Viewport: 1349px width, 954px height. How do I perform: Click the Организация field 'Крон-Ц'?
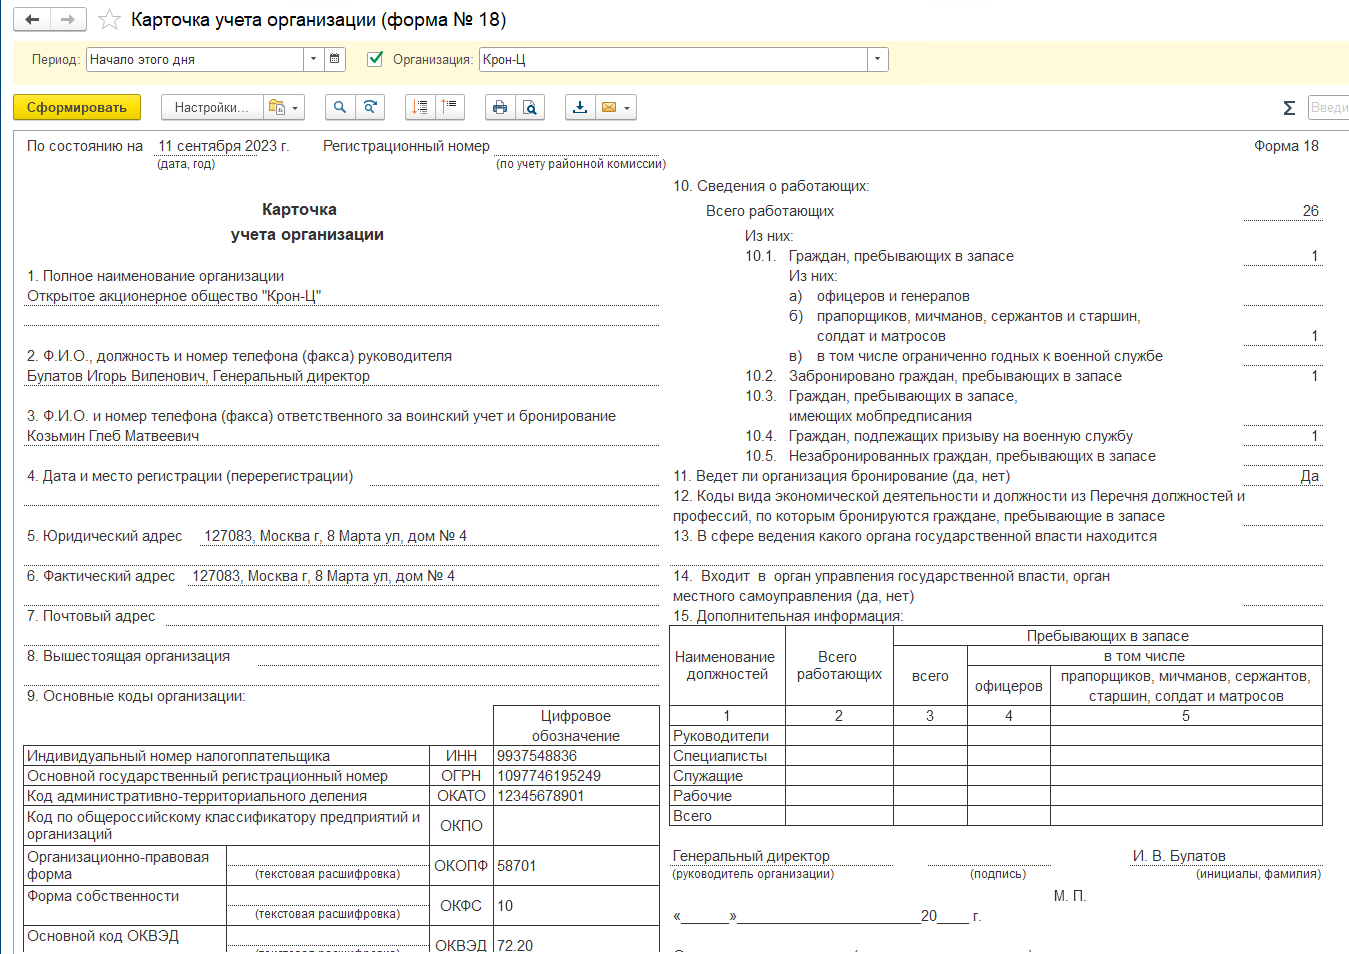coord(673,59)
